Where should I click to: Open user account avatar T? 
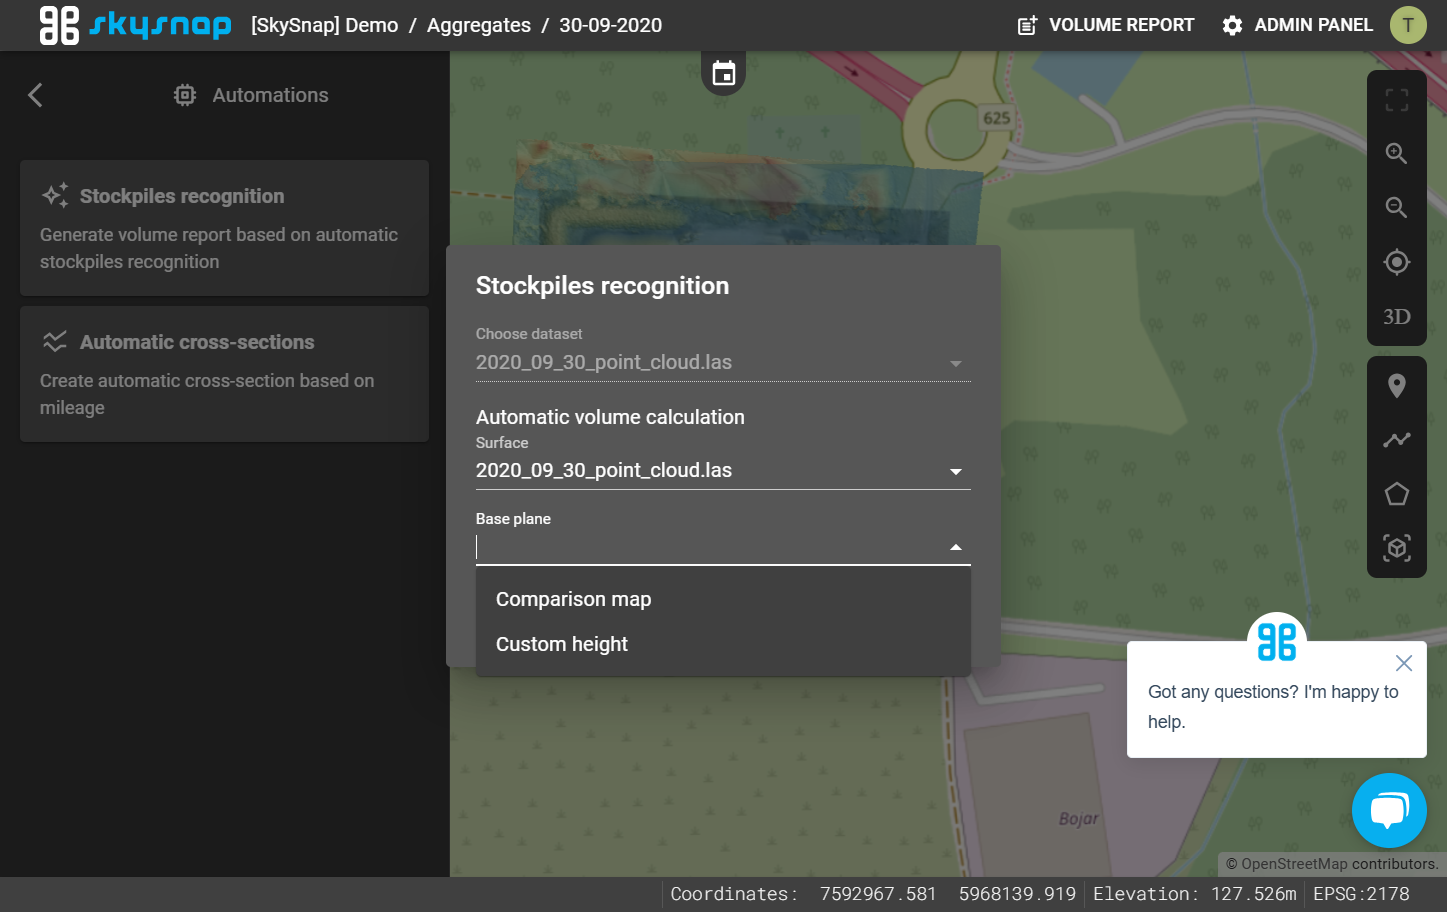[1408, 25]
